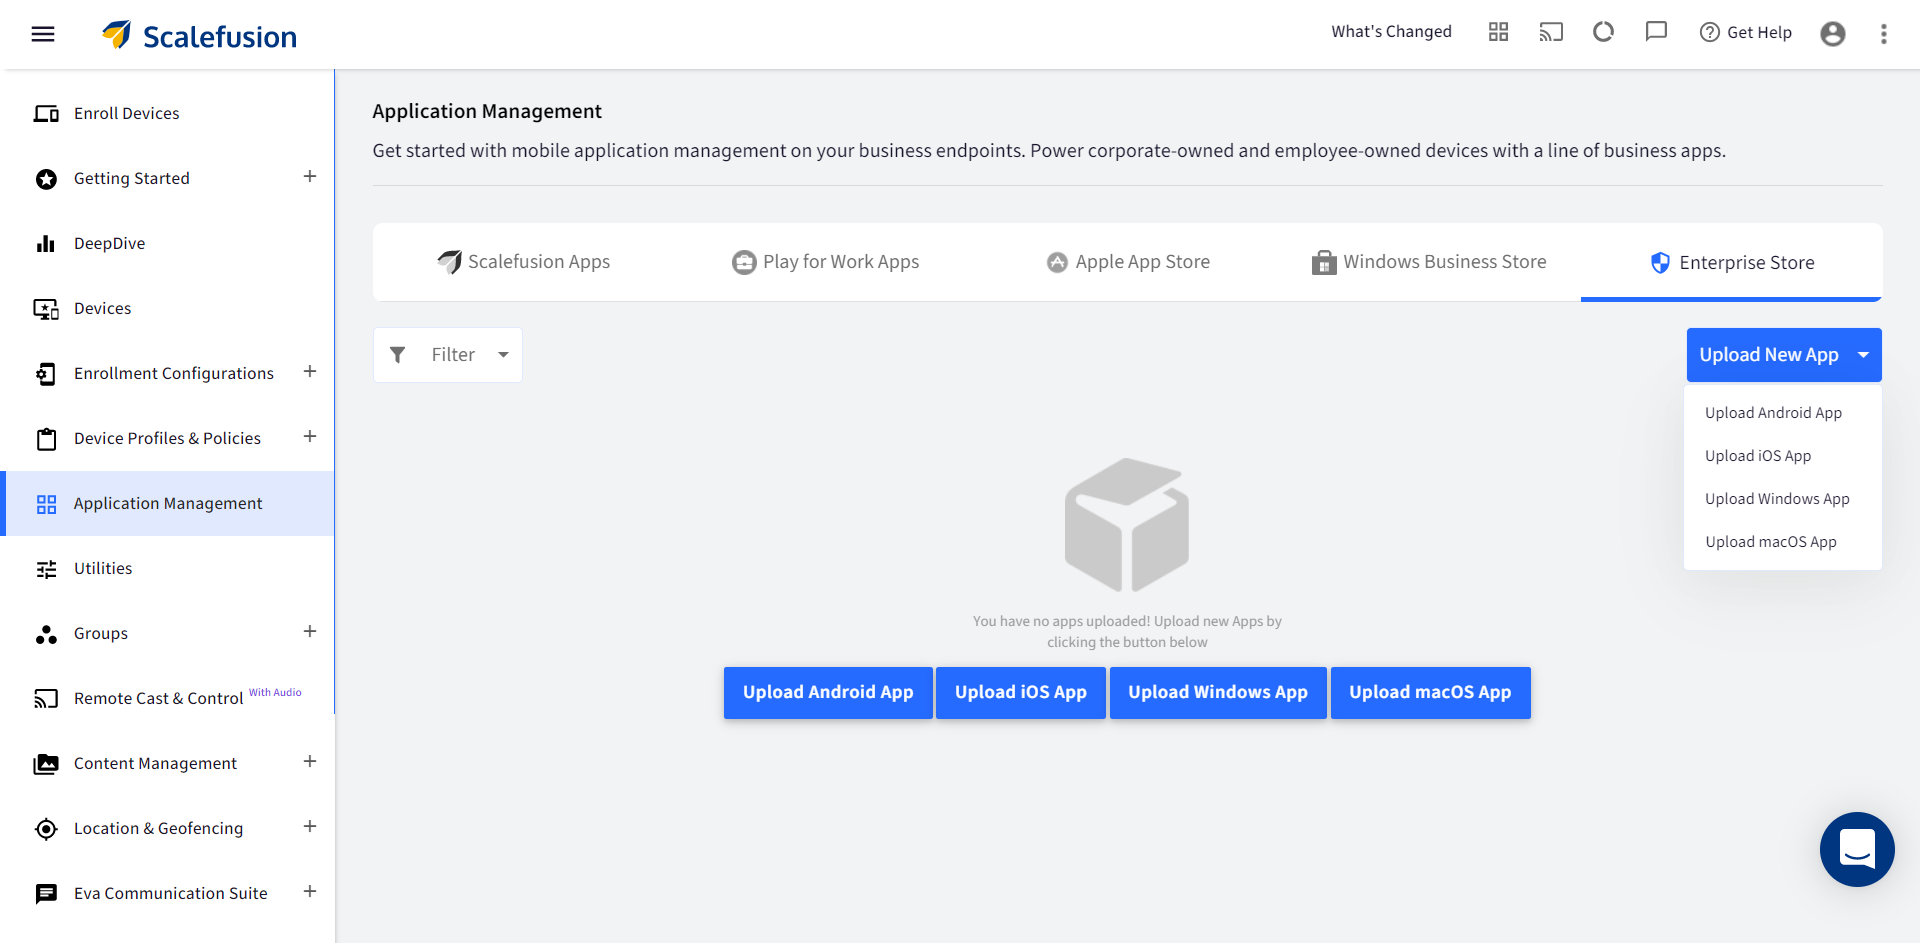The image size is (1920, 943).
Task: Click the Eva Communication Suite chat icon
Action: tap(46, 894)
